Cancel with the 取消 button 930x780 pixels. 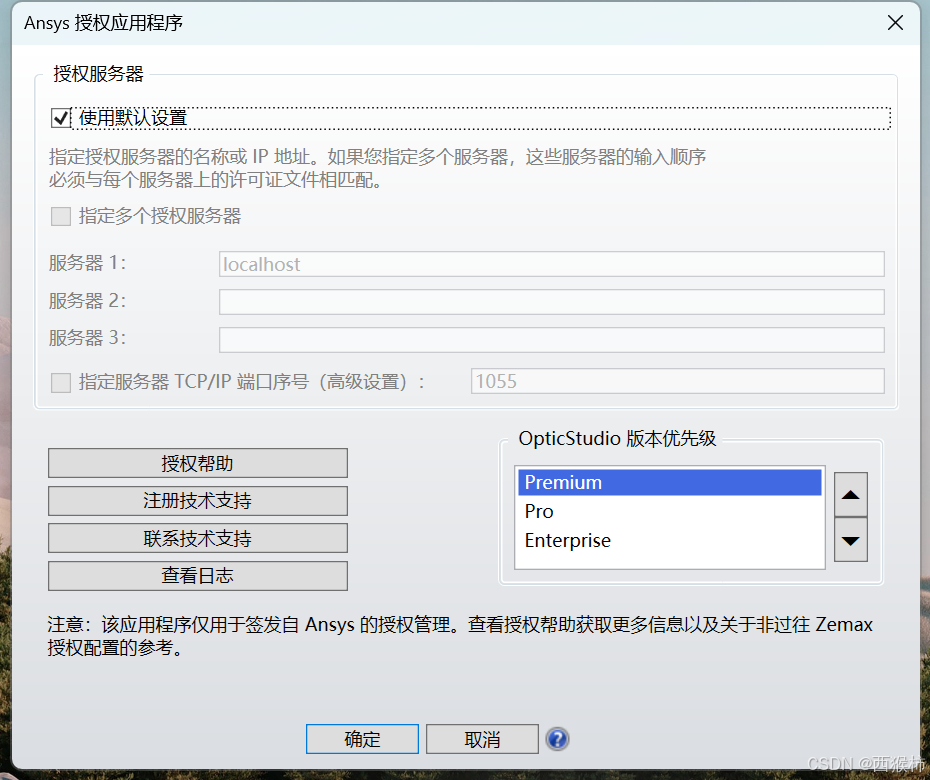pyautogui.click(x=482, y=739)
